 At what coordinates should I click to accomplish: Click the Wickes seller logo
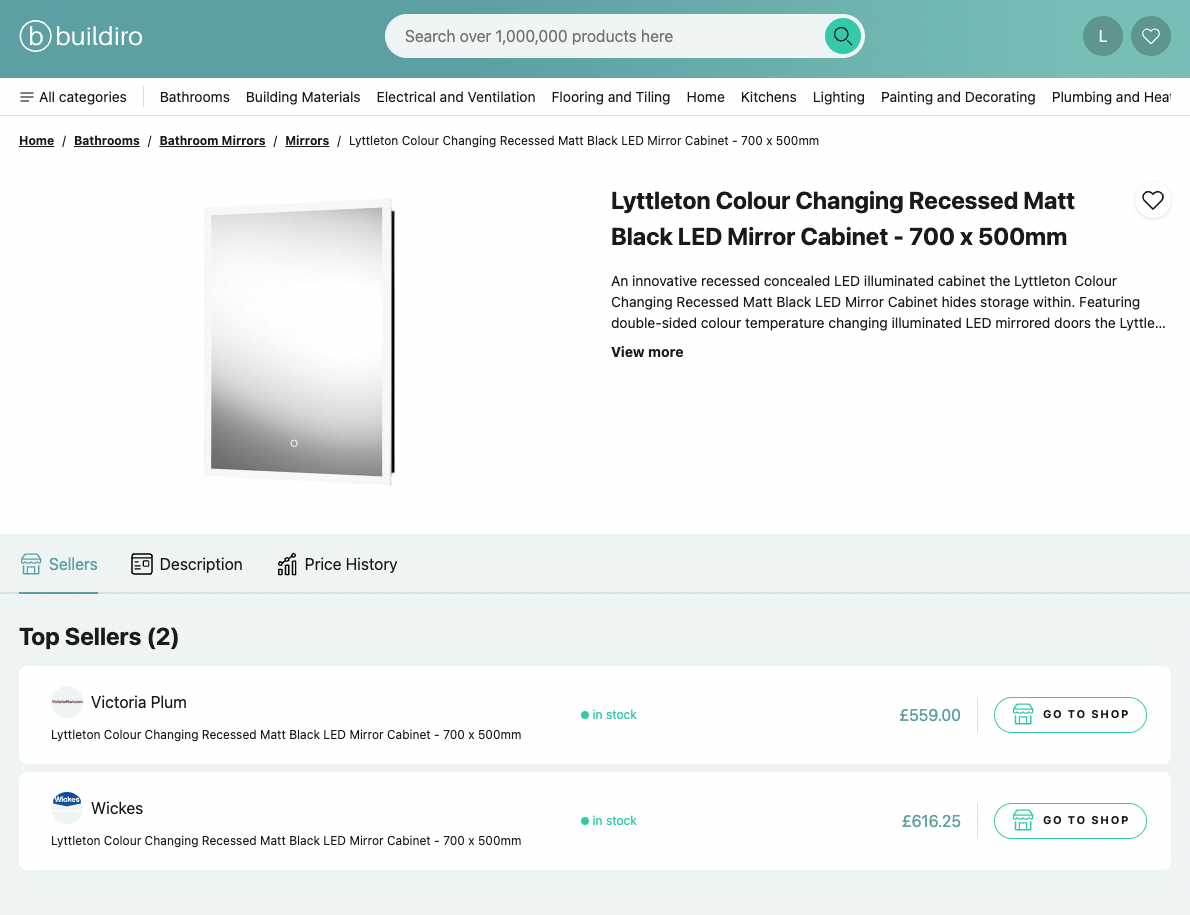click(67, 808)
